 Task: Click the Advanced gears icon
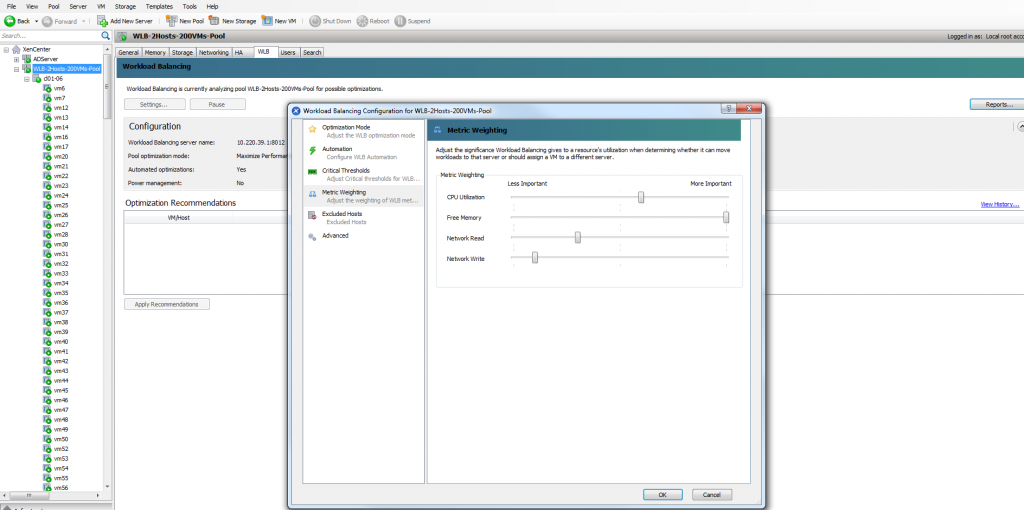coord(313,236)
